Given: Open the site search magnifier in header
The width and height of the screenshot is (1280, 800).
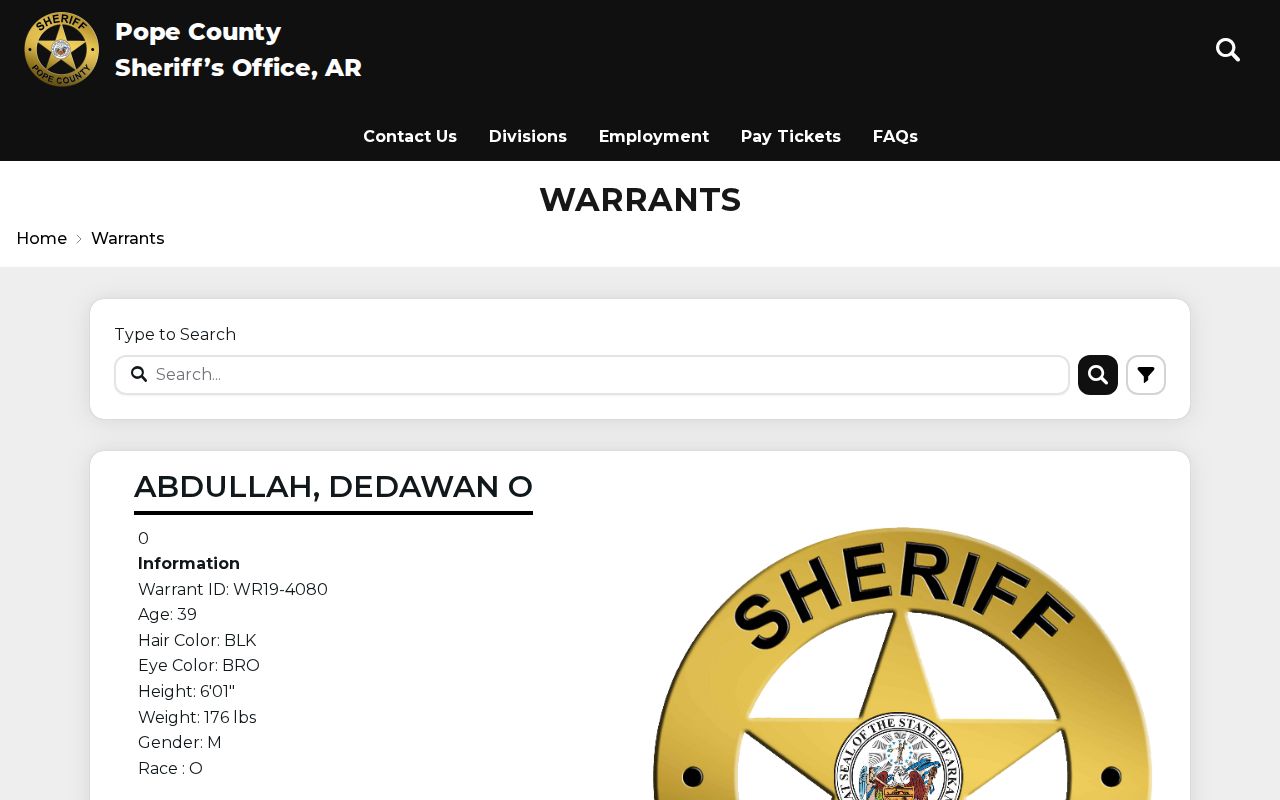Looking at the screenshot, I should (x=1228, y=50).
